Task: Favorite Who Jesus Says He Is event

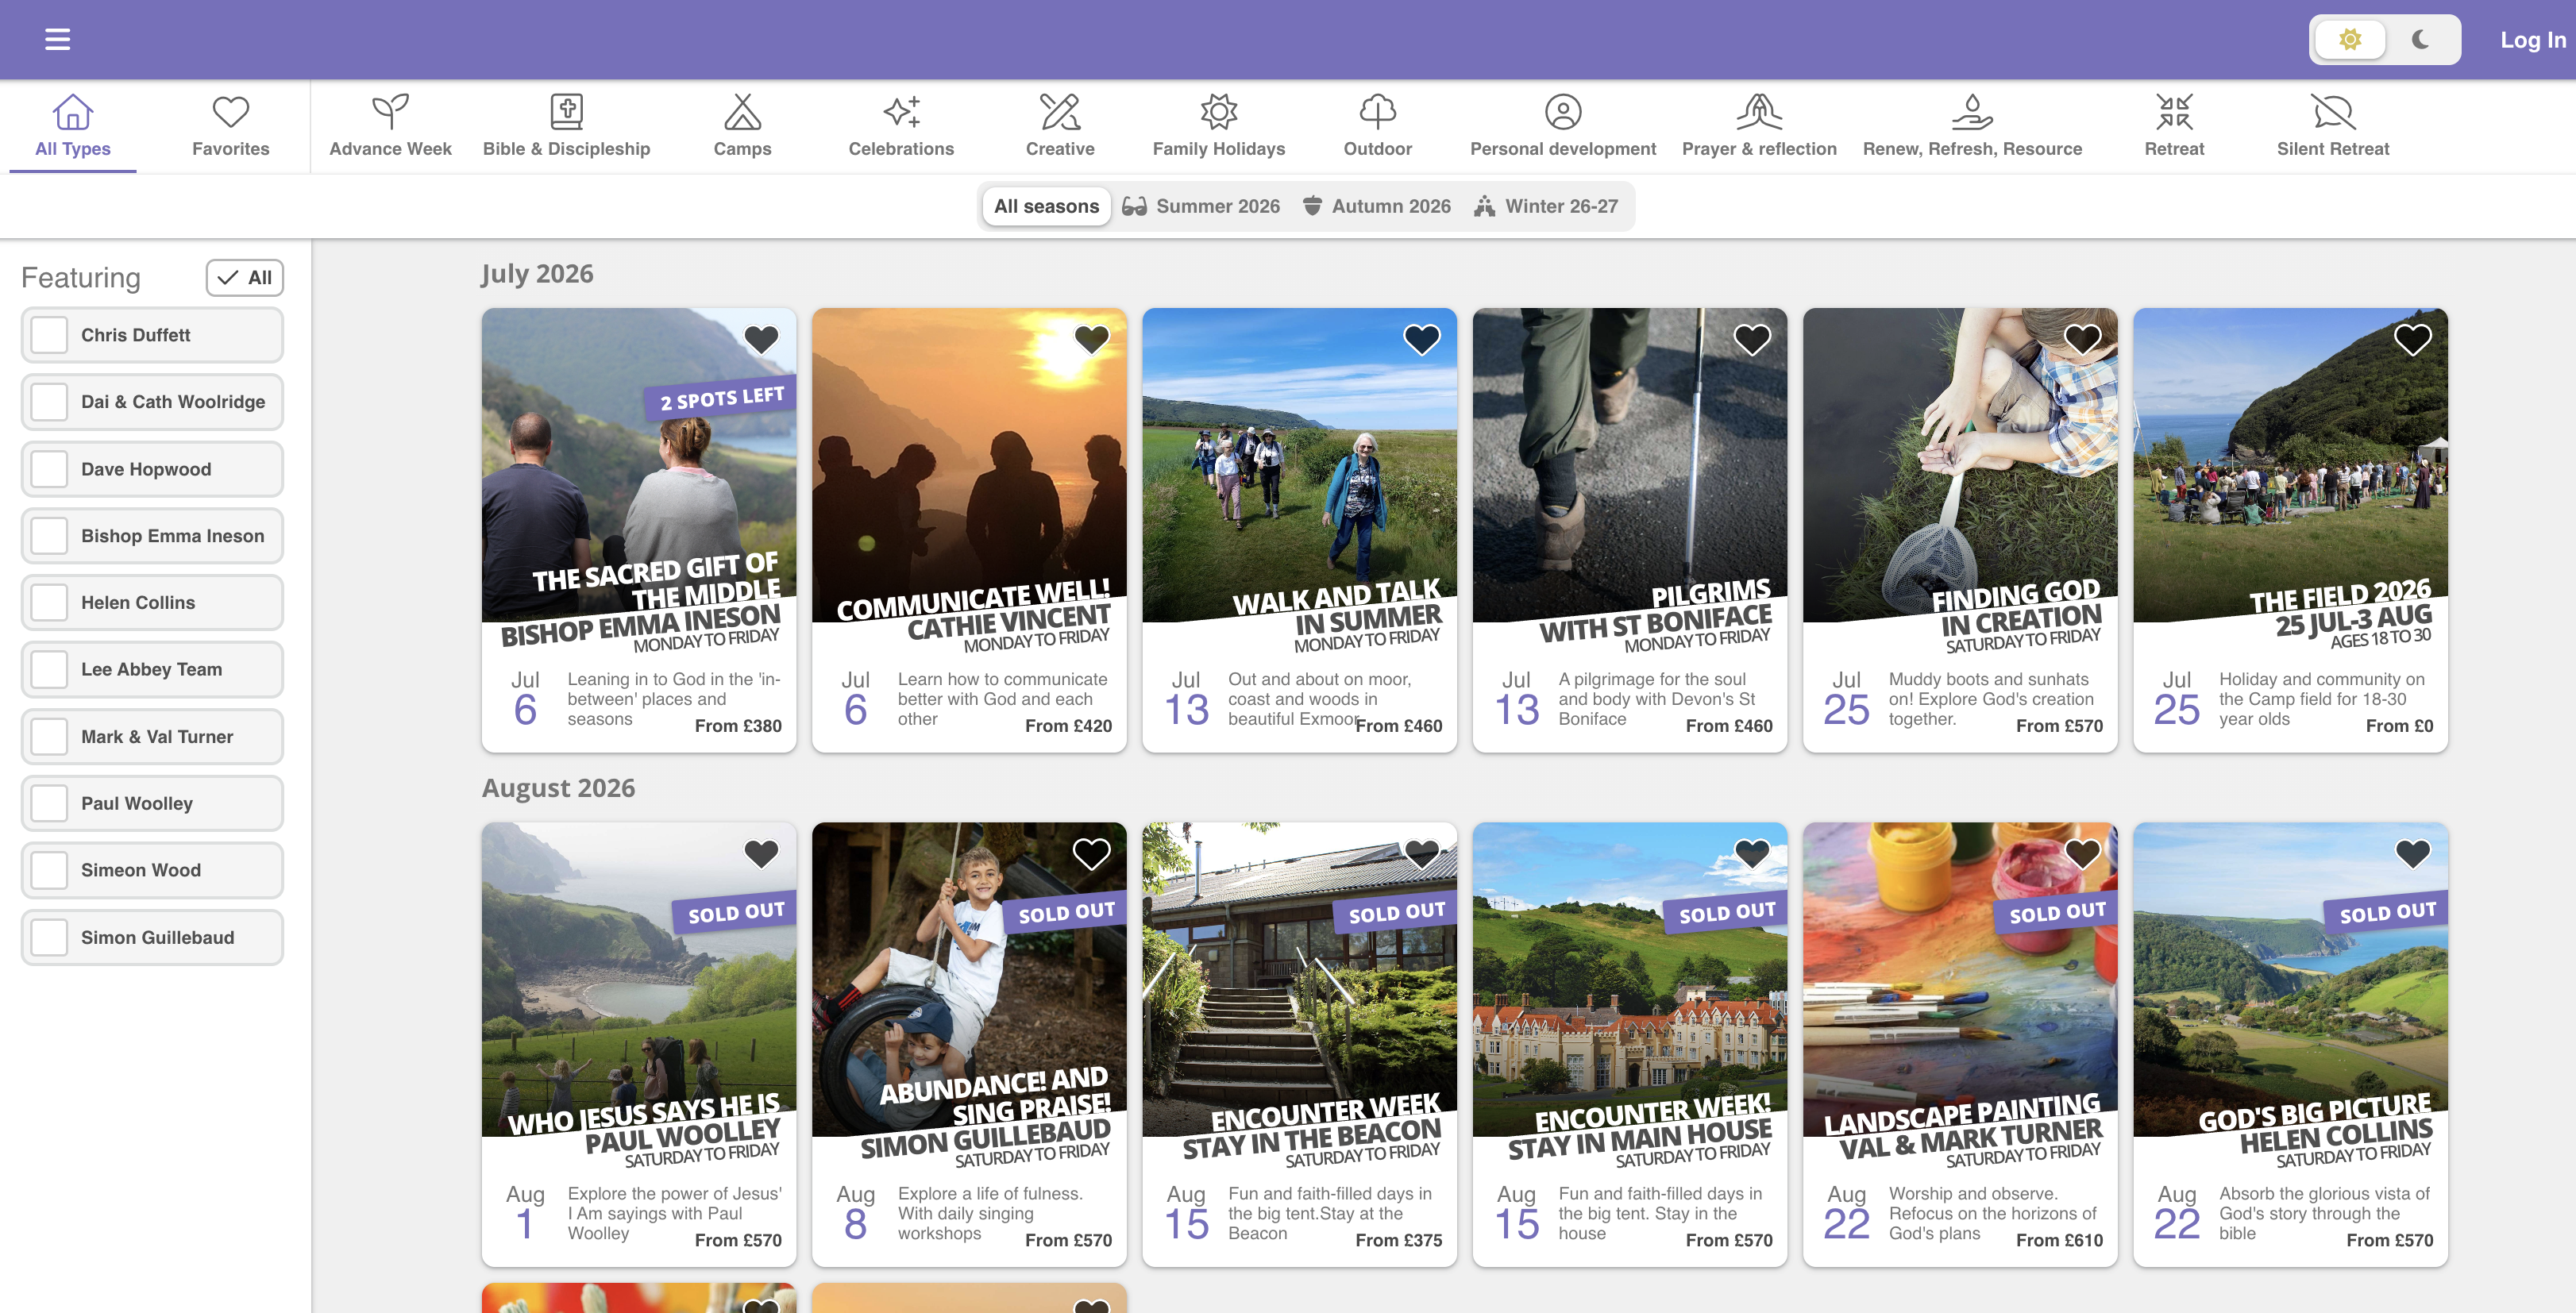Action: (x=761, y=854)
